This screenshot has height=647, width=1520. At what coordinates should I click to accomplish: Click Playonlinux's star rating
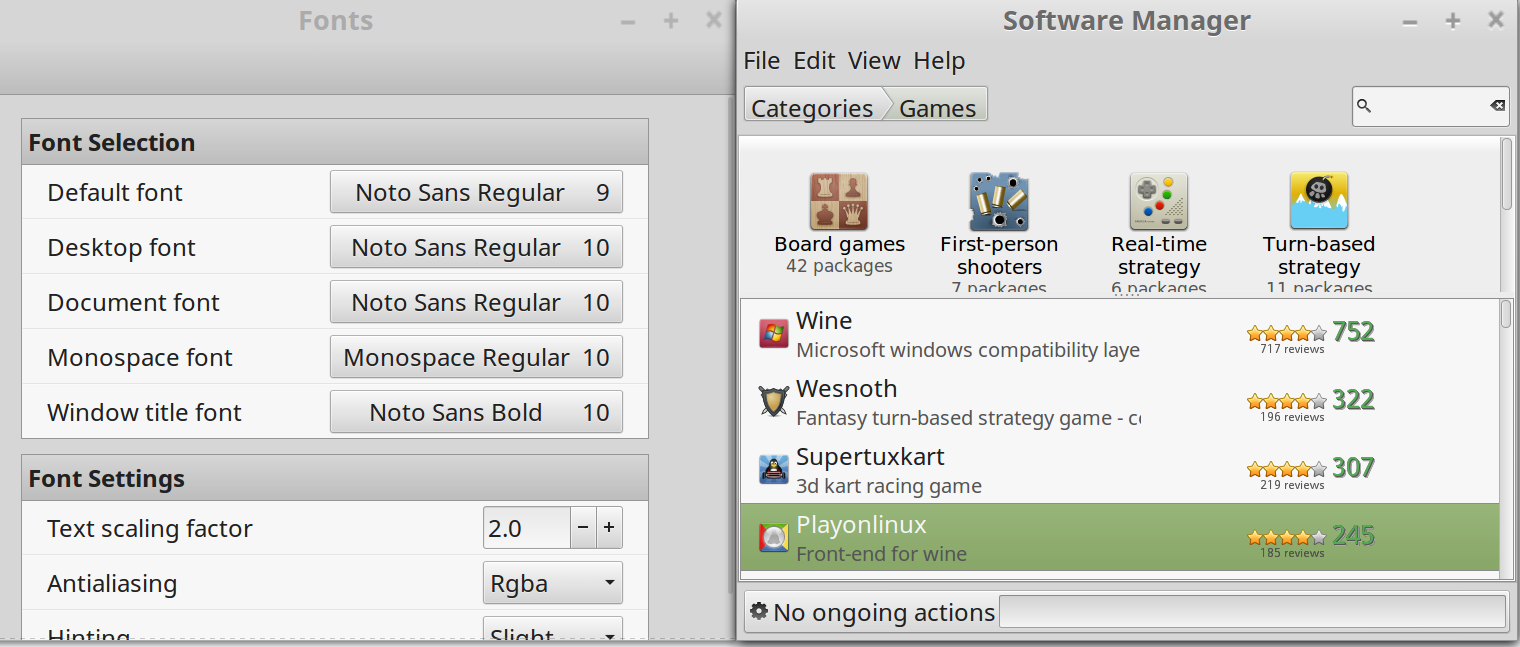1287,537
